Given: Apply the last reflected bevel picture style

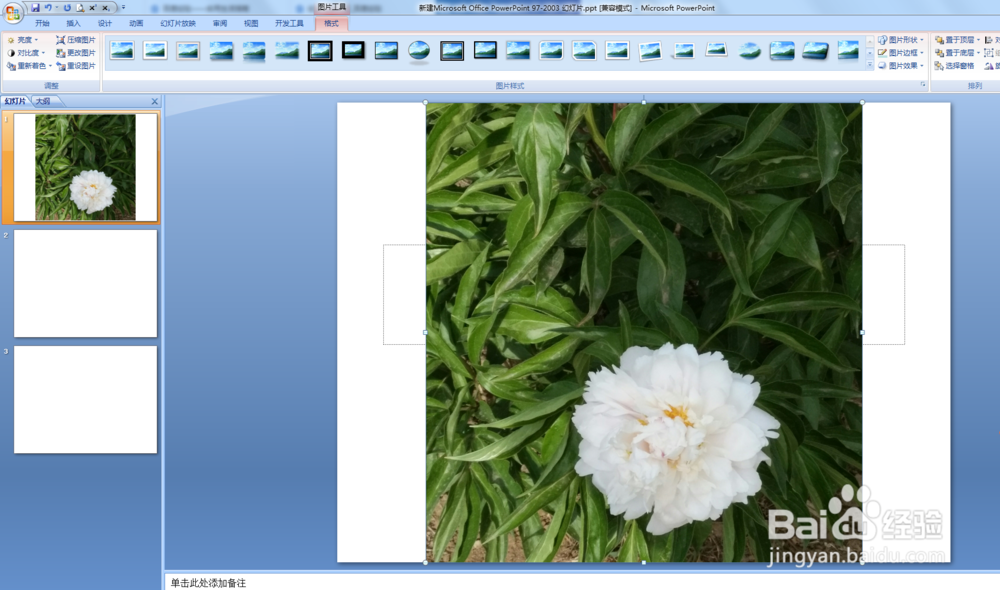Looking at the screenshot, I should pos(848,50).
